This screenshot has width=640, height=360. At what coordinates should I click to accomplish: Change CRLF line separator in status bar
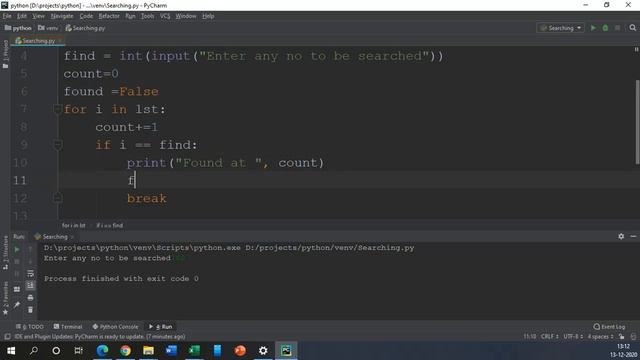[x=549, y=337]
